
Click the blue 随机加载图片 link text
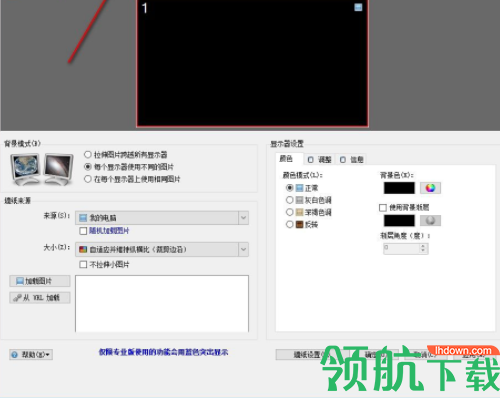109,231
